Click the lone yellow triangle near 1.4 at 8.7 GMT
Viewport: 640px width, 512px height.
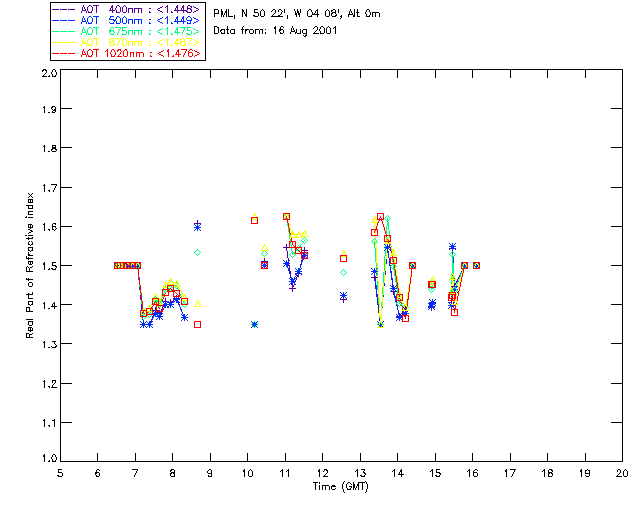[x=198, y=304]
